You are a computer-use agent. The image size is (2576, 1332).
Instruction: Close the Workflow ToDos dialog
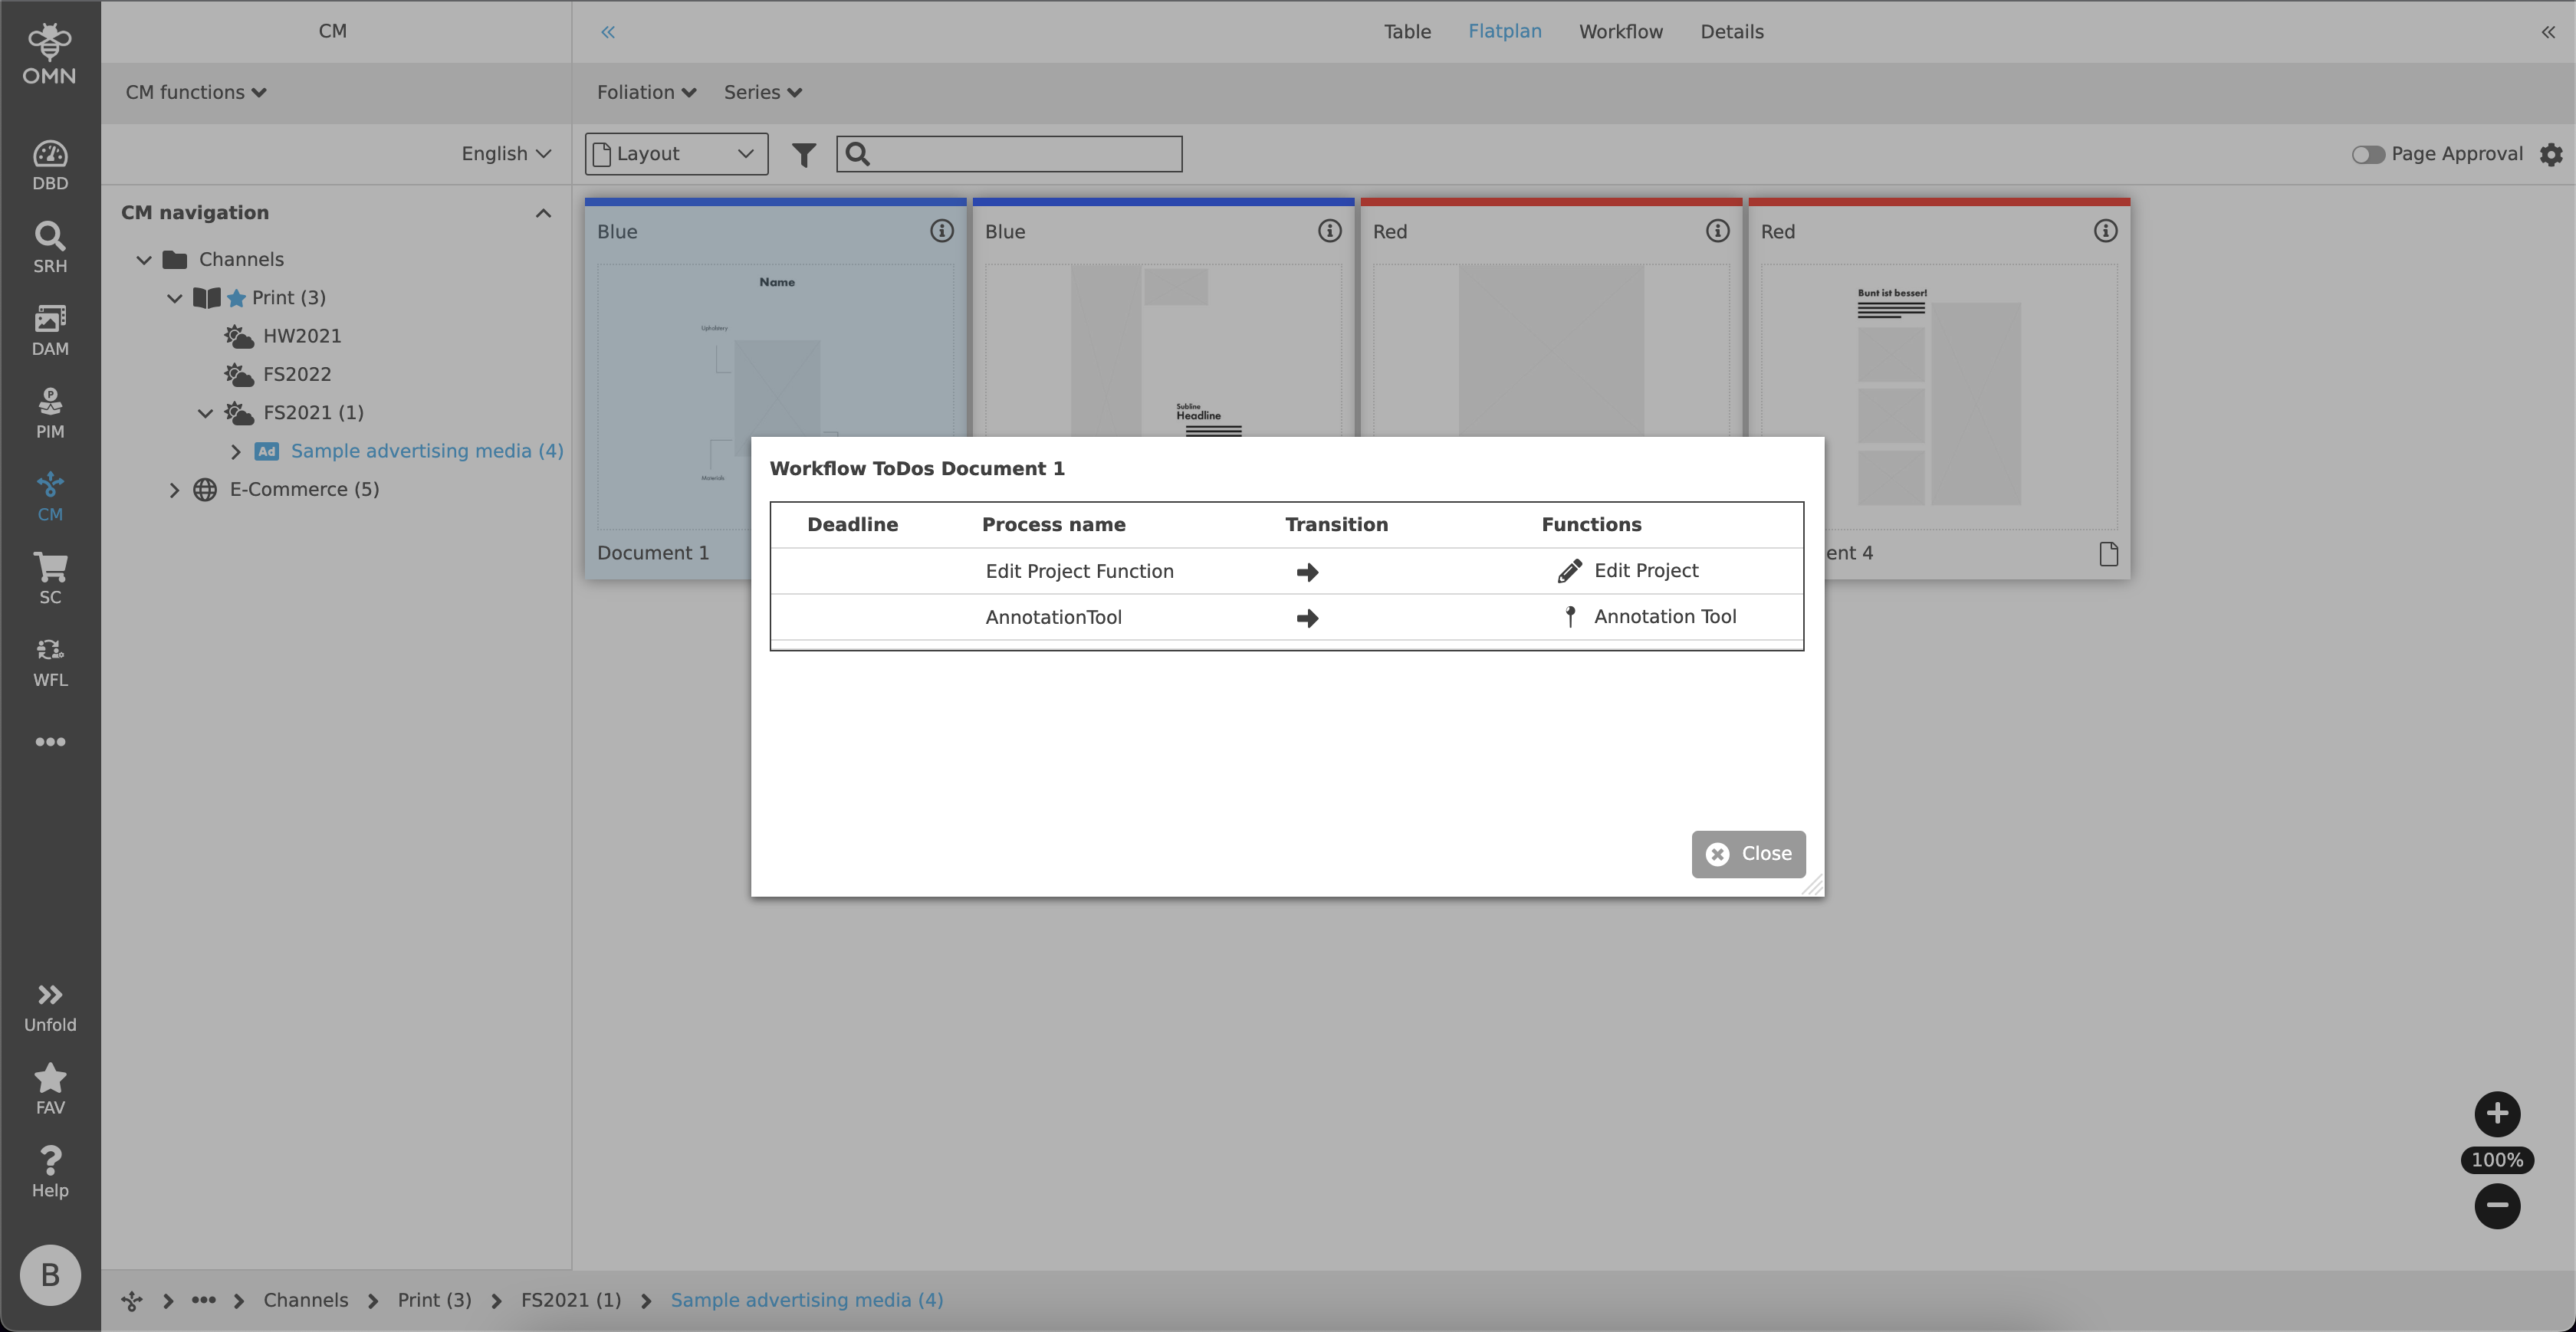[x=1747, y=854]
